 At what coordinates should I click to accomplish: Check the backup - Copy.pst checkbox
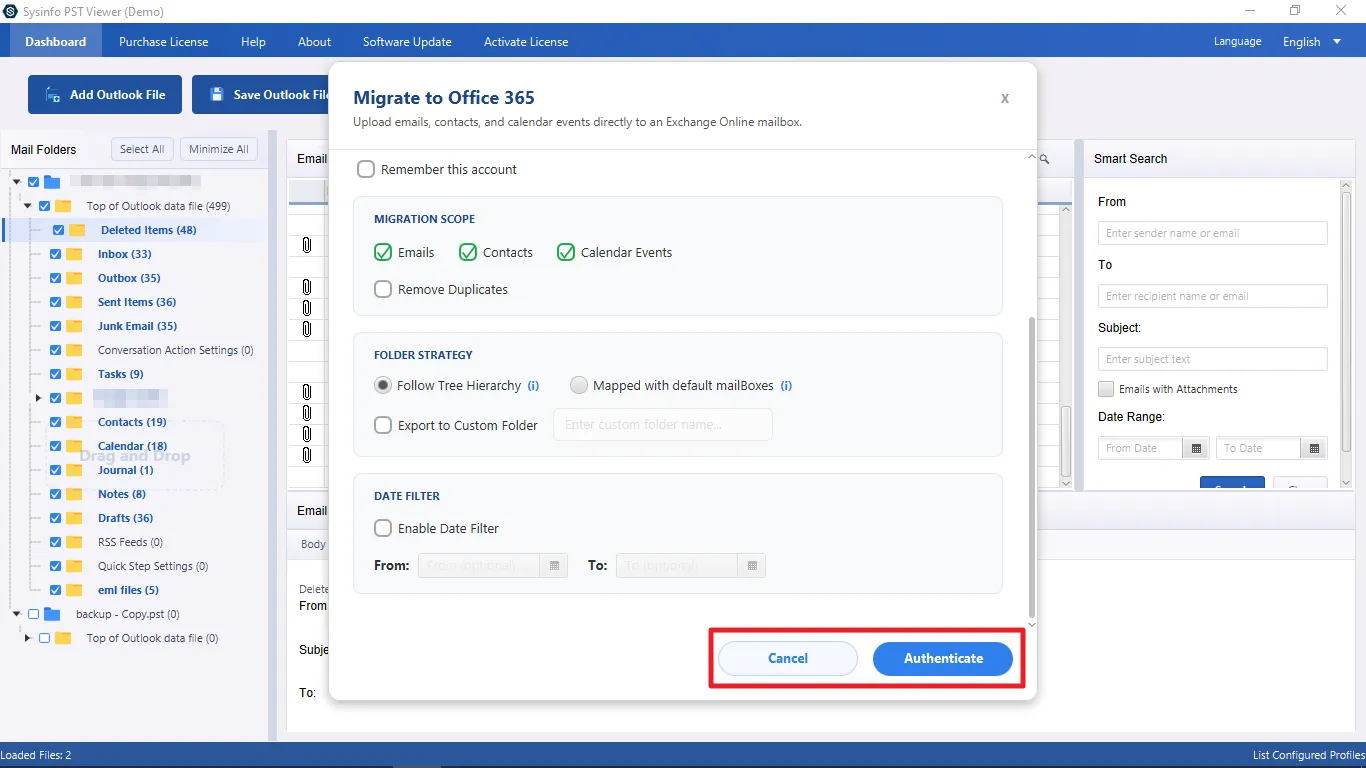[x=34, y=614]
